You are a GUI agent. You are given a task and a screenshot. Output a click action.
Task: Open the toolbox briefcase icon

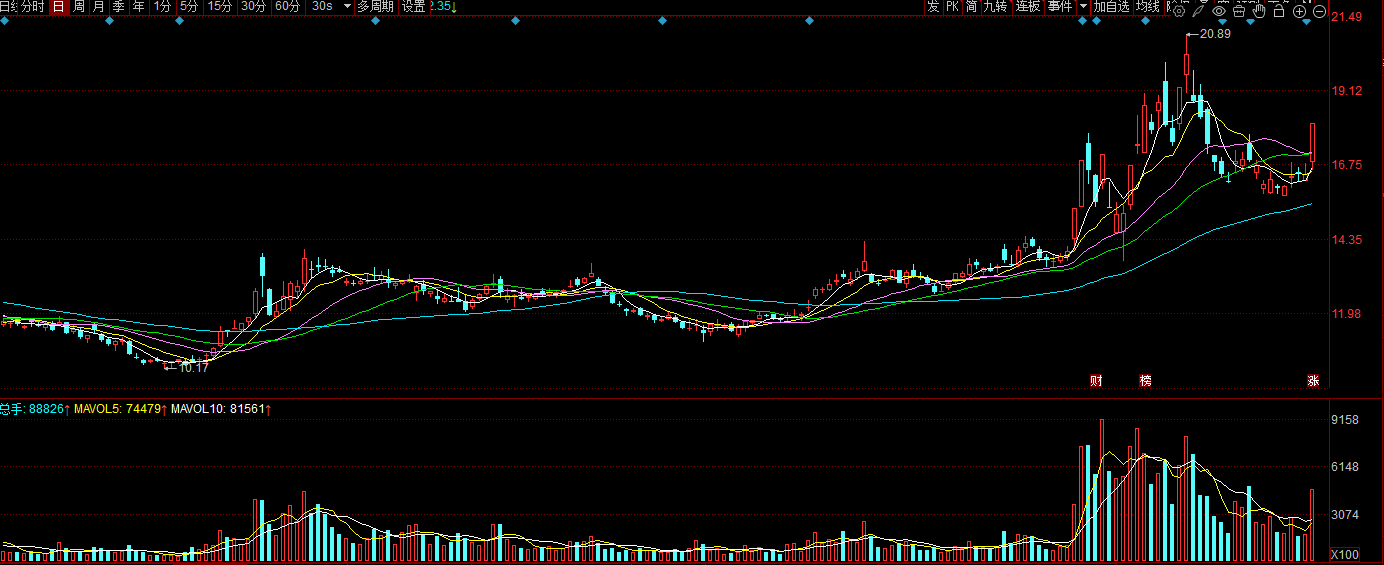1238,11
